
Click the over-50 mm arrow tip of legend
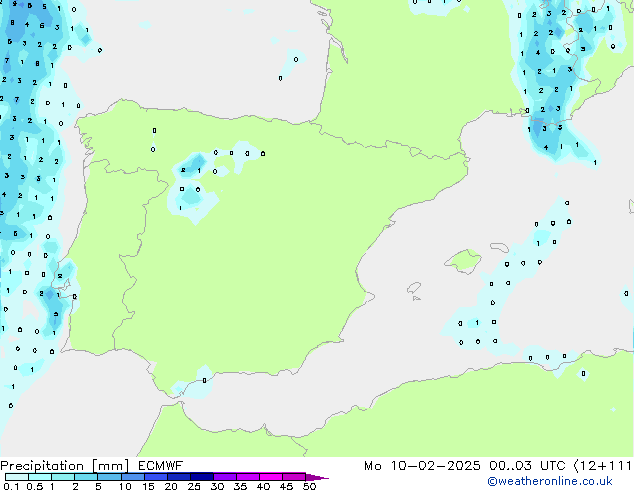tap(317, 477)
